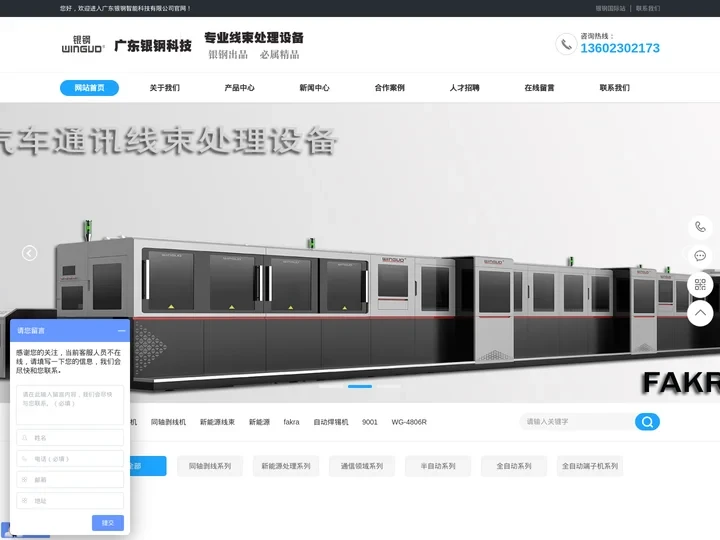Go to previous banner slide arrow
720x540 pixels.
pos(29,253)
